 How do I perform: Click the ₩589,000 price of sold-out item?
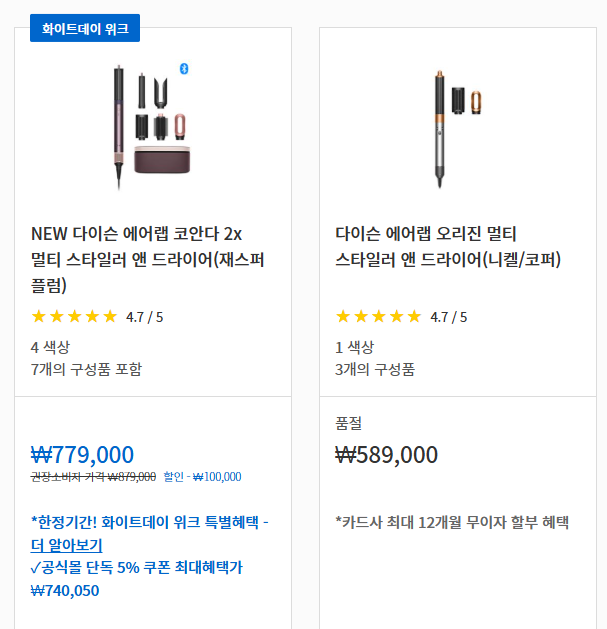tap(386, 455)
